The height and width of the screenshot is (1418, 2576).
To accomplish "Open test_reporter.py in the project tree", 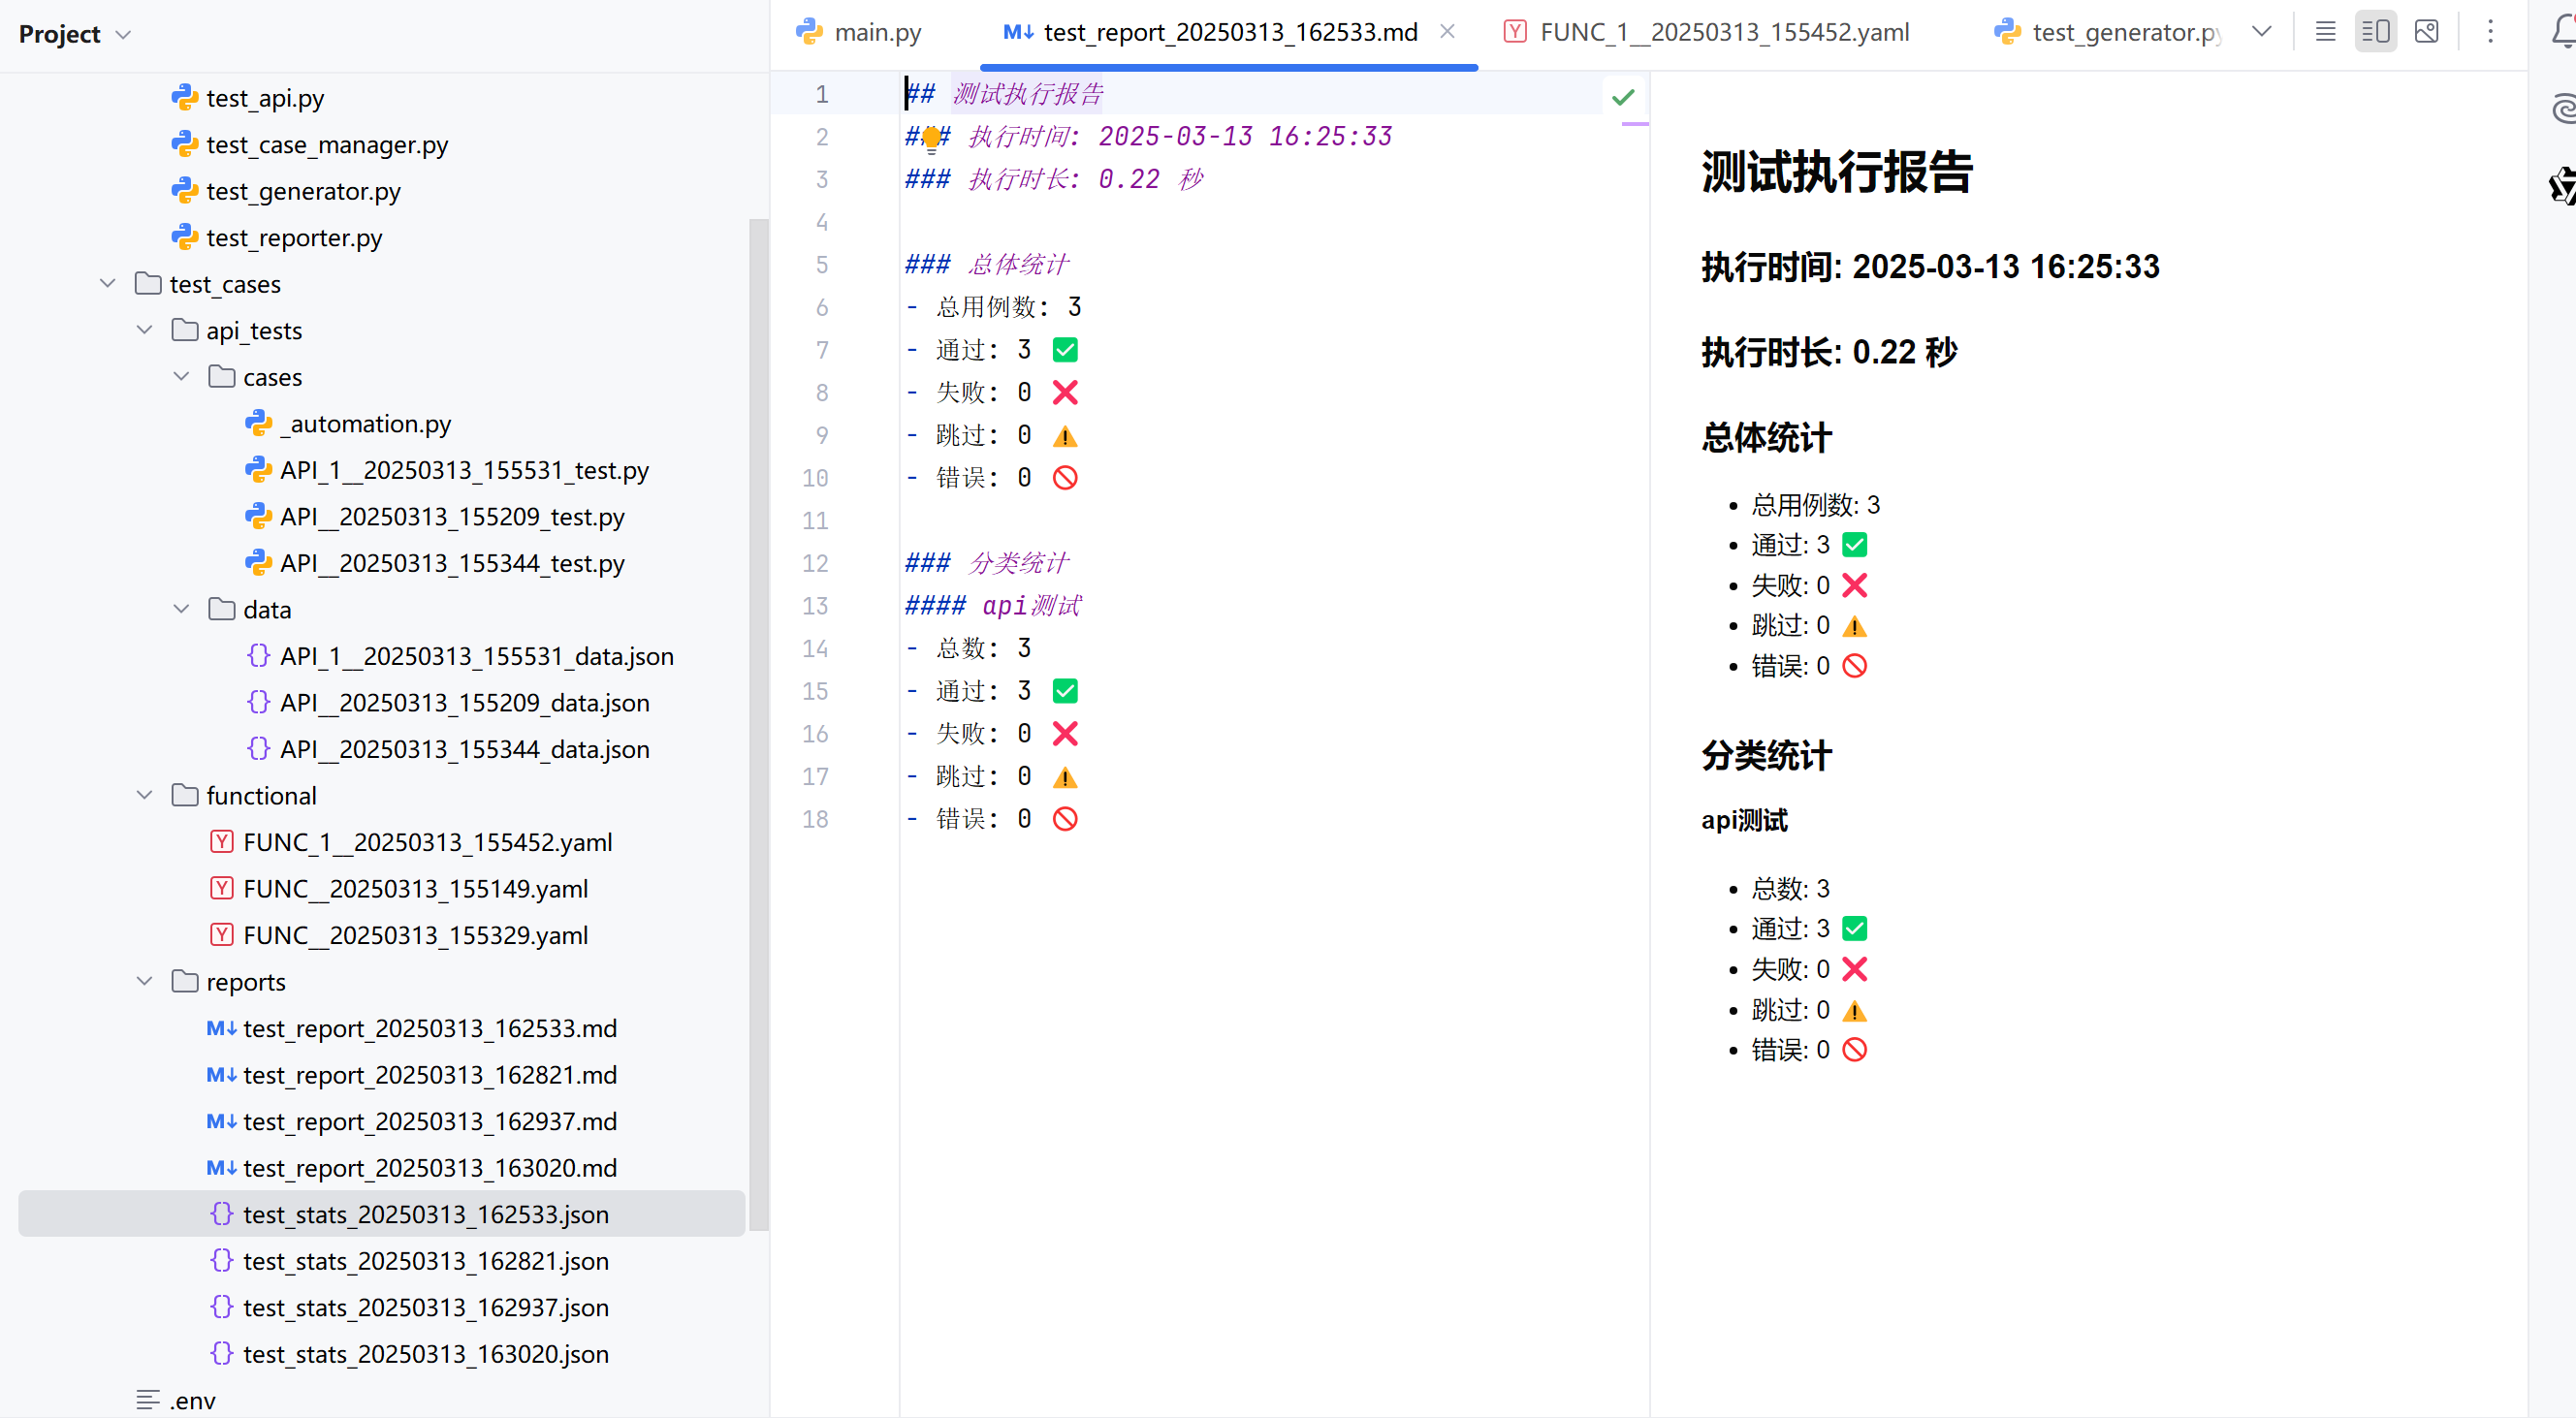I will click(294, 238).
